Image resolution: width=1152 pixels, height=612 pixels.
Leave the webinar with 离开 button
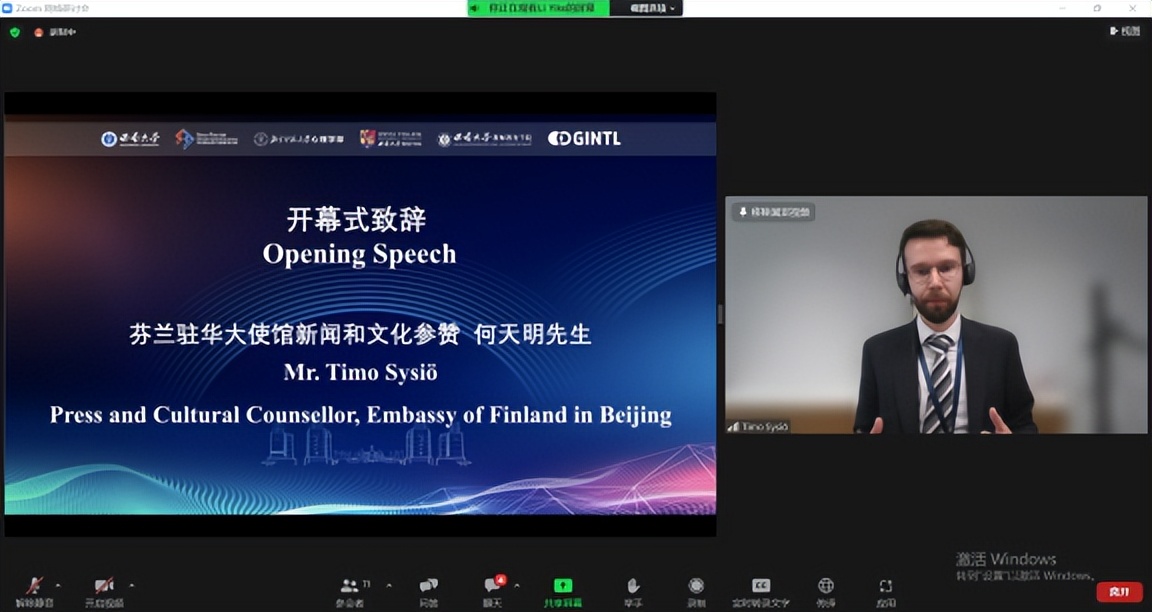tap(1119, 591)
